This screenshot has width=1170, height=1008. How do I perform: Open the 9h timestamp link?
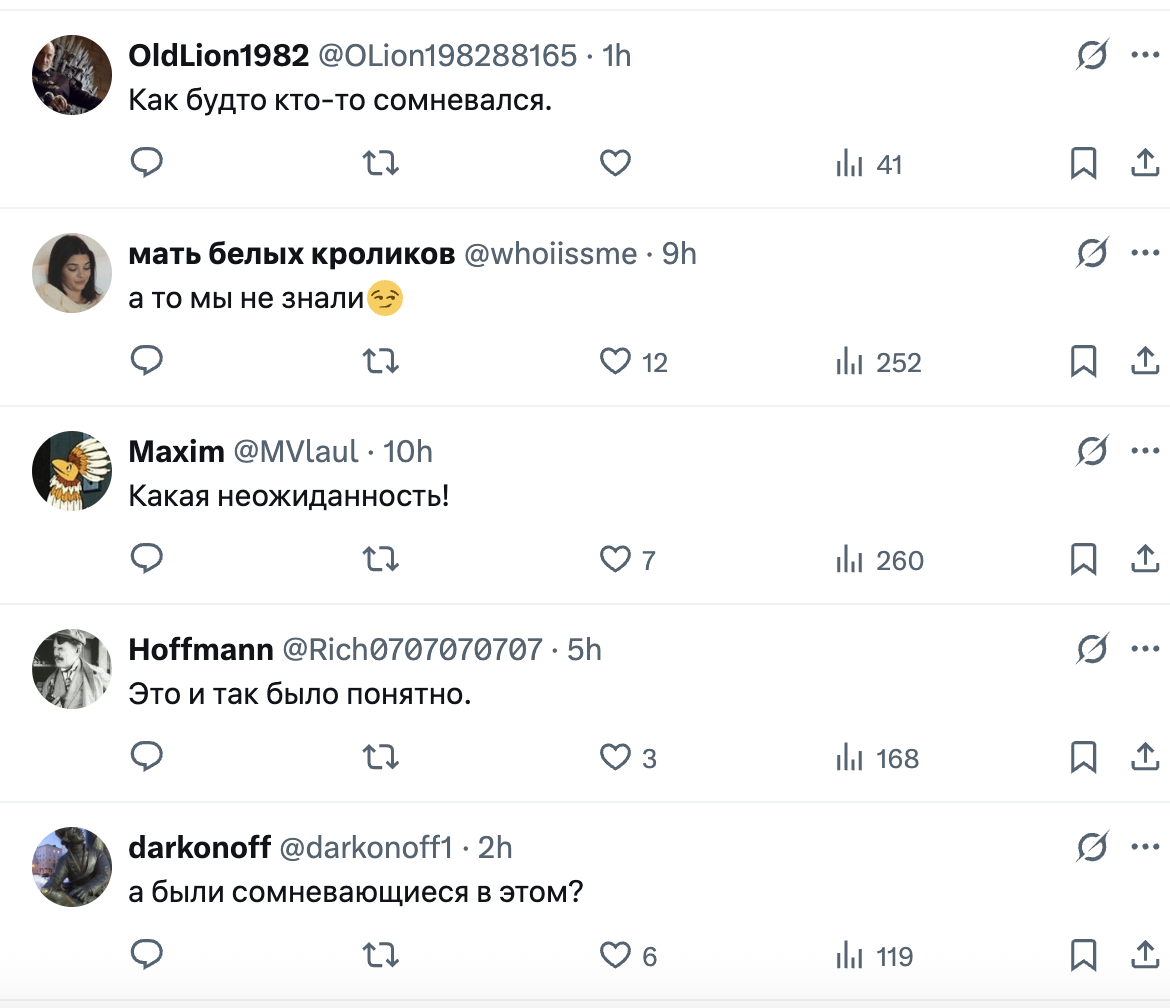[679, 254]
